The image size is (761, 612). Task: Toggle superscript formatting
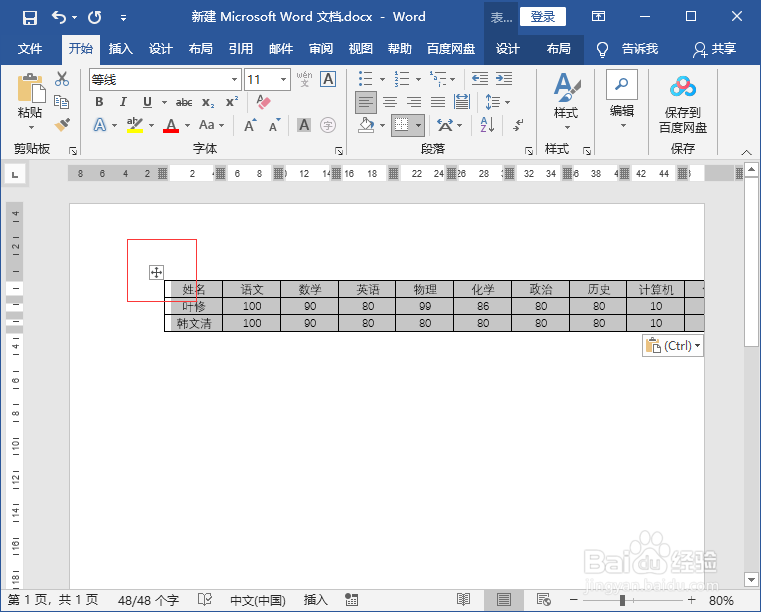click(232, 102)
